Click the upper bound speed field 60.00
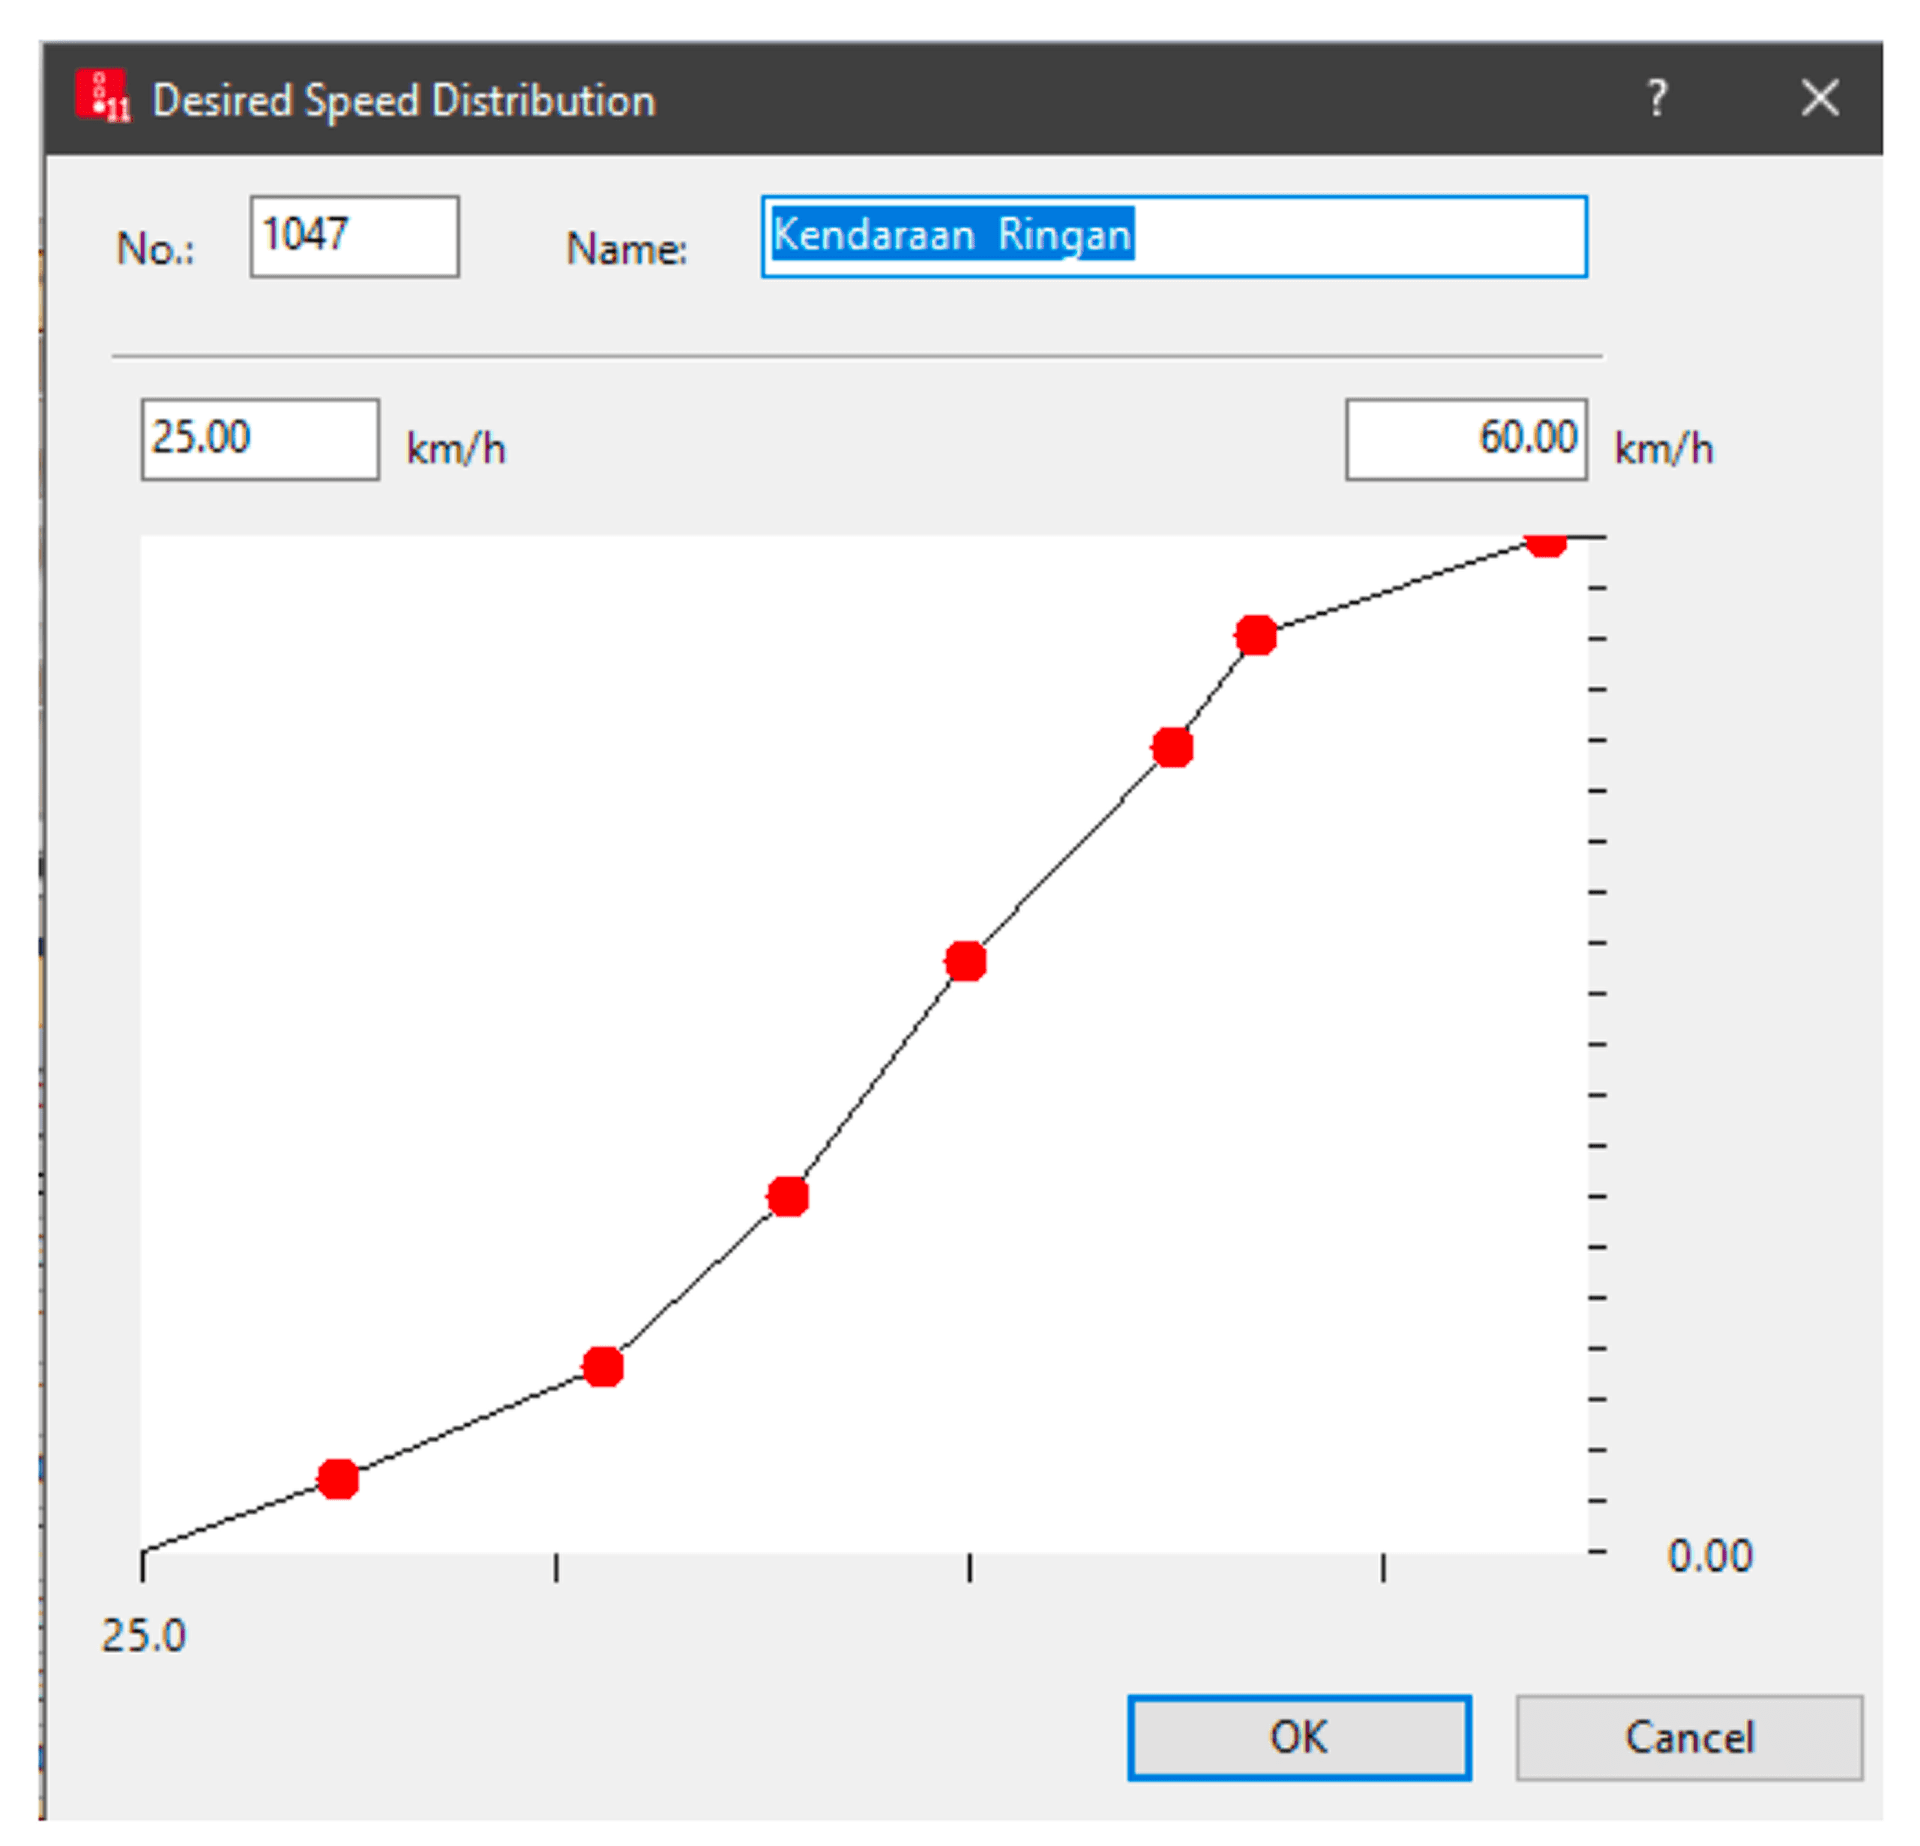1920x1846 pixels. pyautogui.click(x=1465, y=439)
